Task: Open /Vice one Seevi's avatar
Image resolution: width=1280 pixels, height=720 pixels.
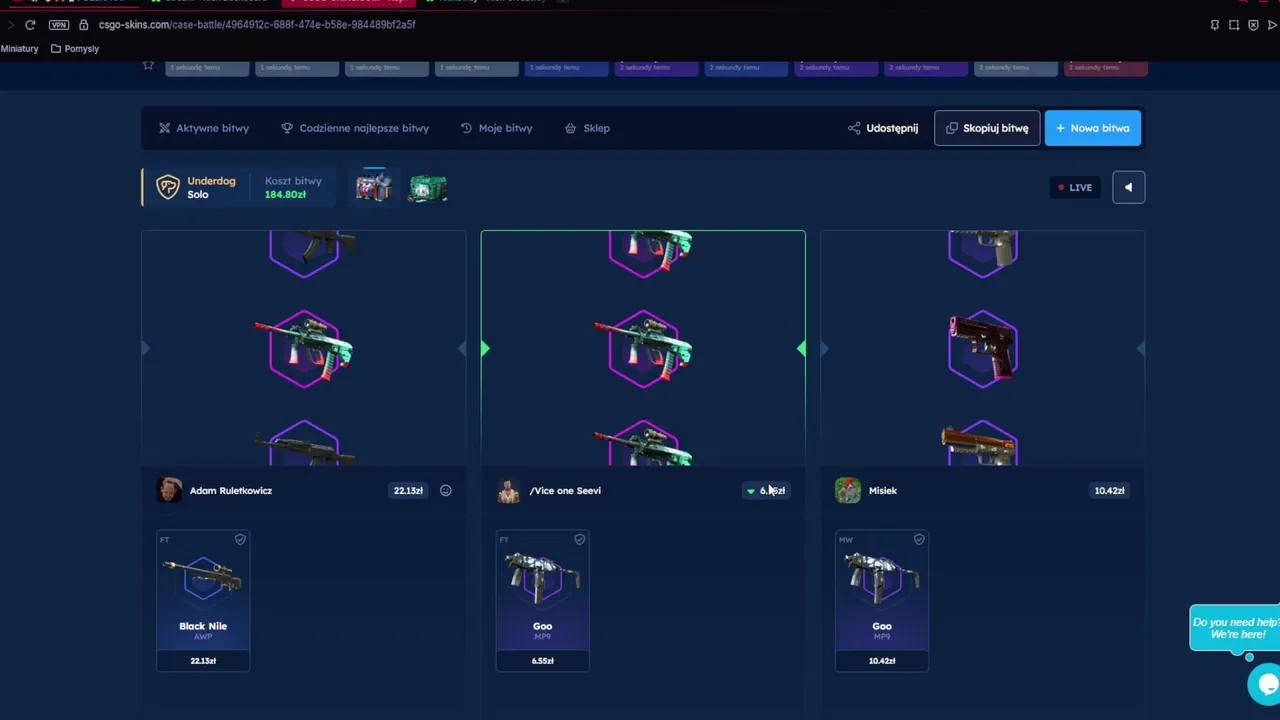Action: 508,490
